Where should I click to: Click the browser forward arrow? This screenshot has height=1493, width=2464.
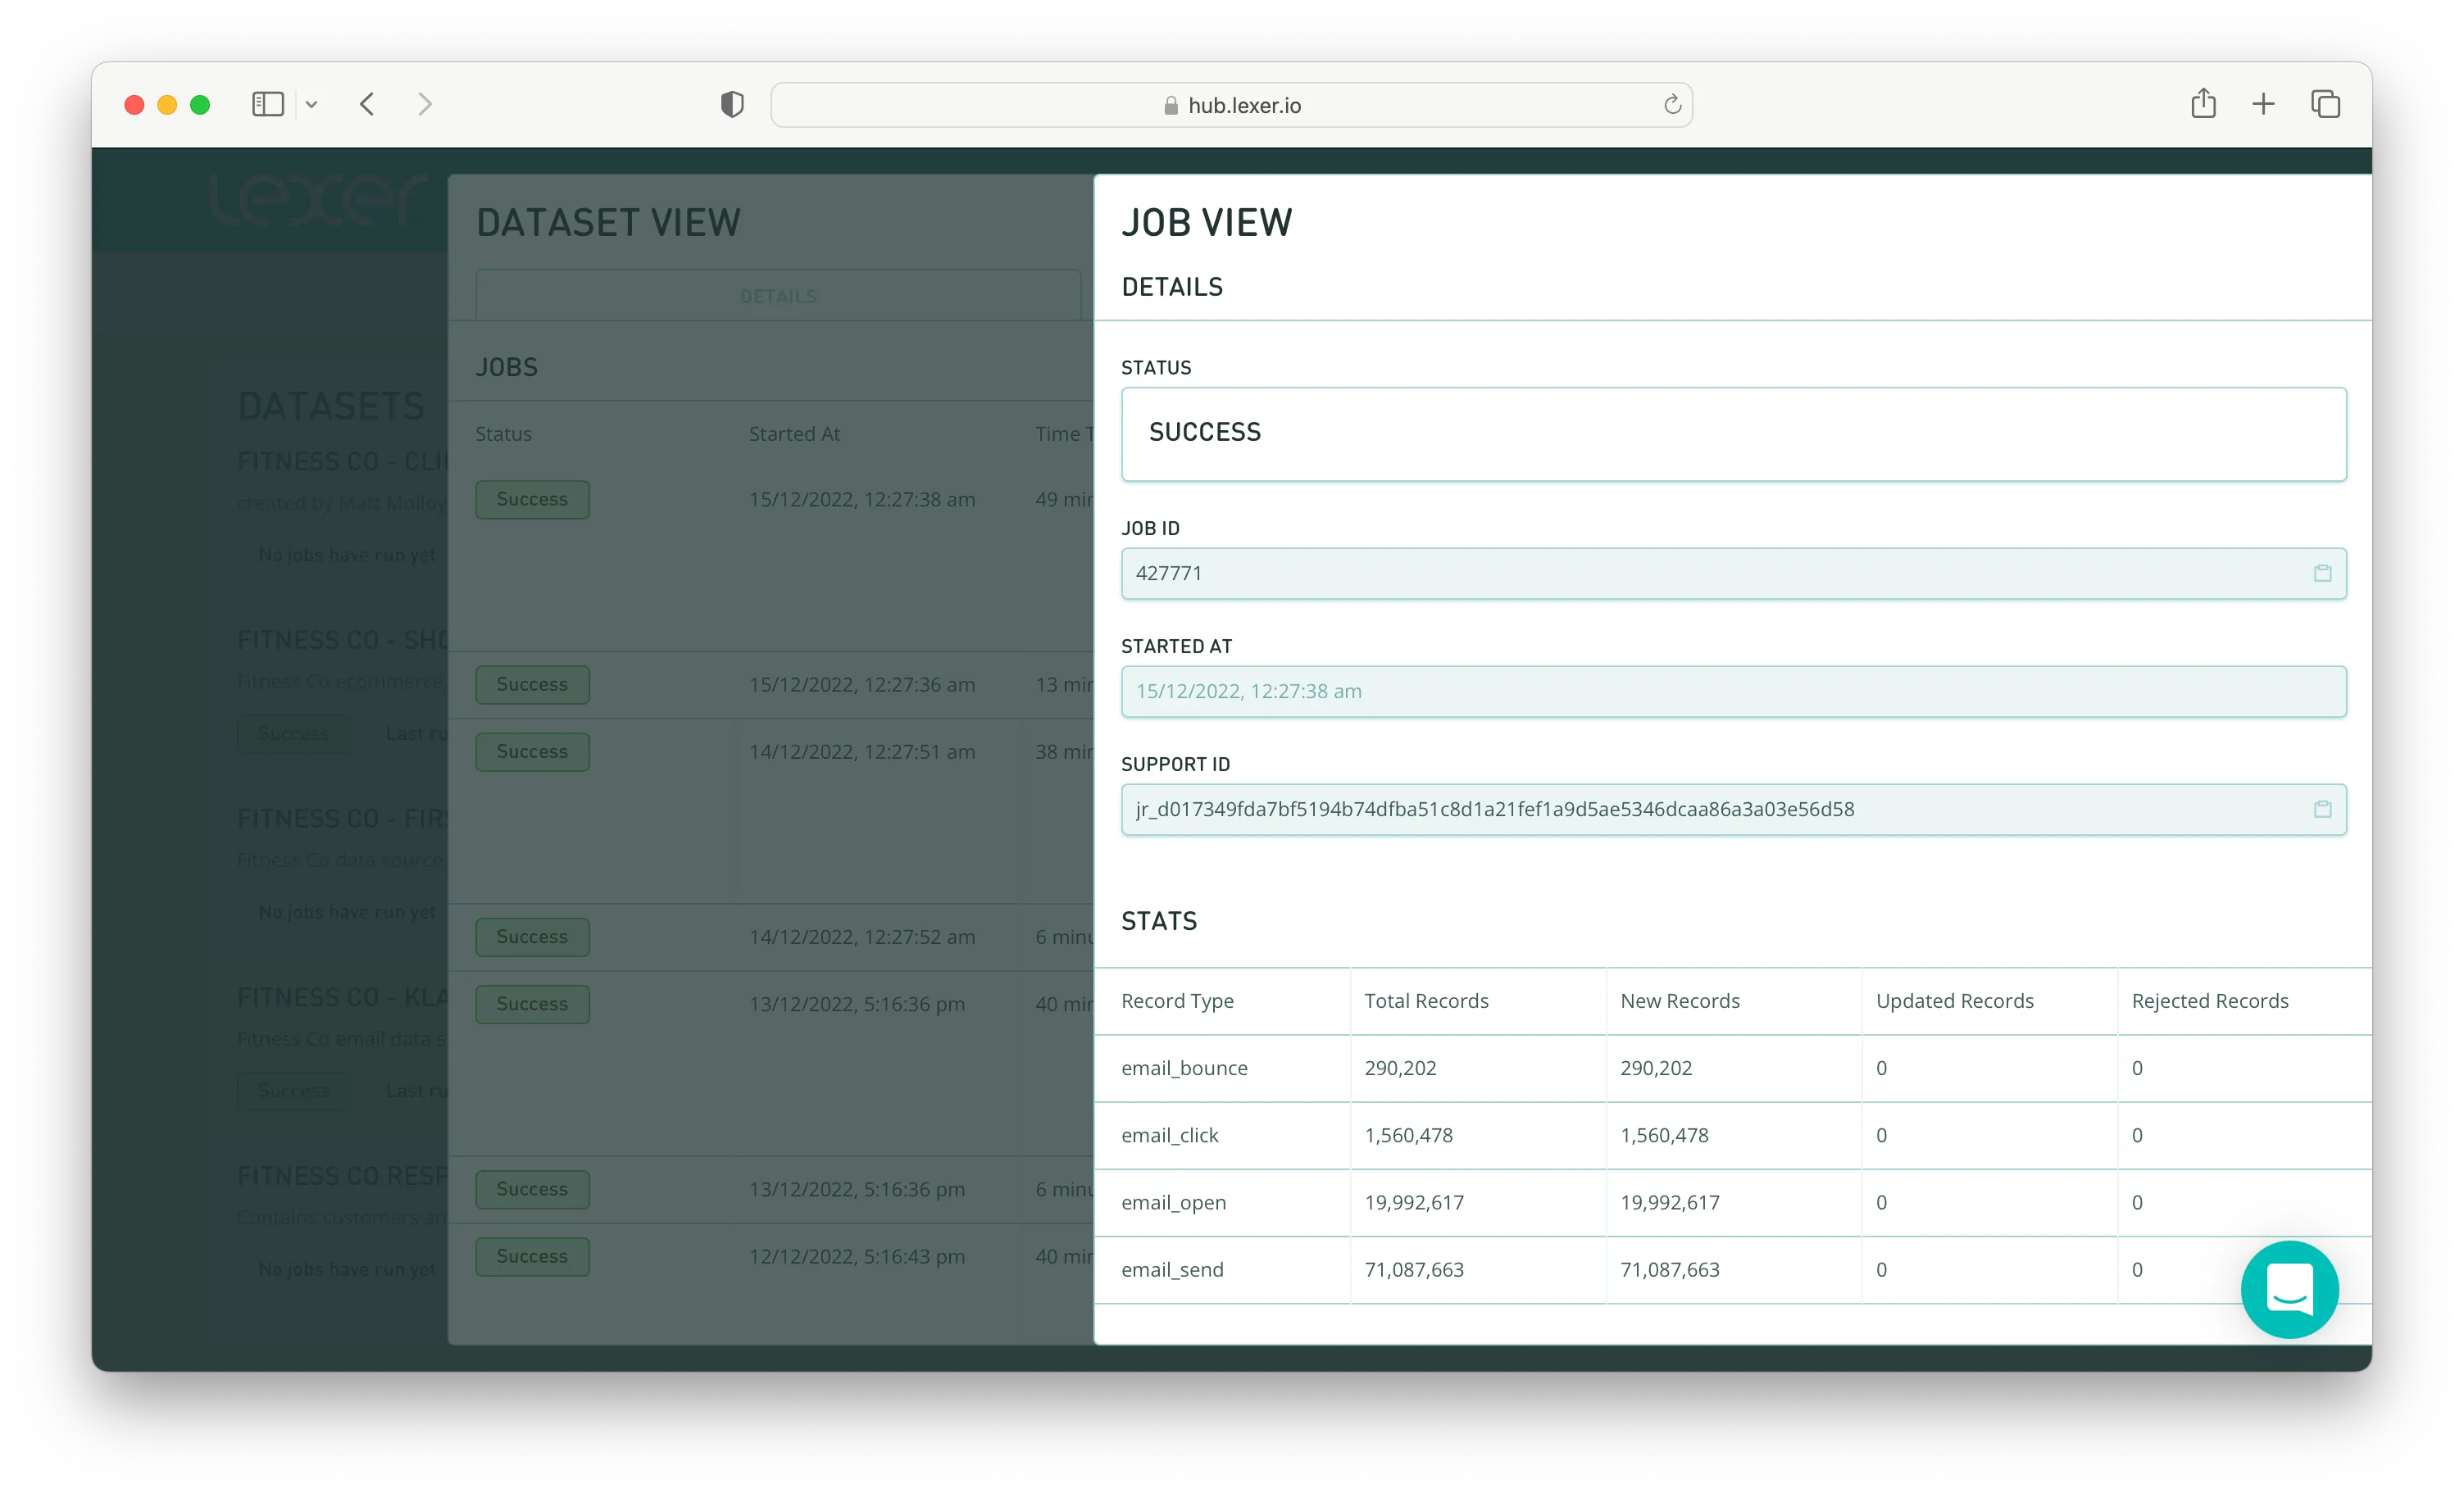(425, 104)
